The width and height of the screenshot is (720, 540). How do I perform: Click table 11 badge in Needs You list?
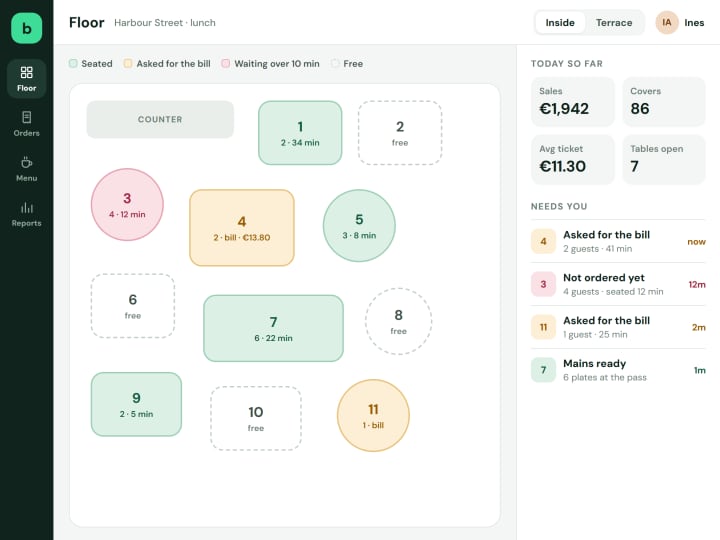[x=543, y=327]
